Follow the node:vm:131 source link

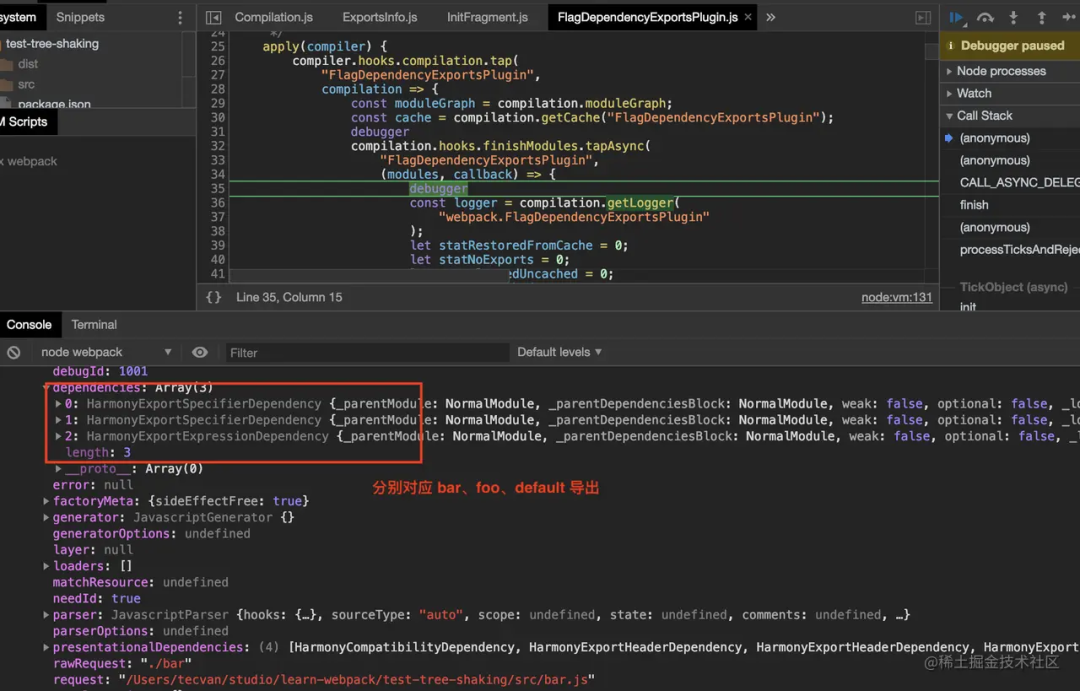click(x=896, y=297)
